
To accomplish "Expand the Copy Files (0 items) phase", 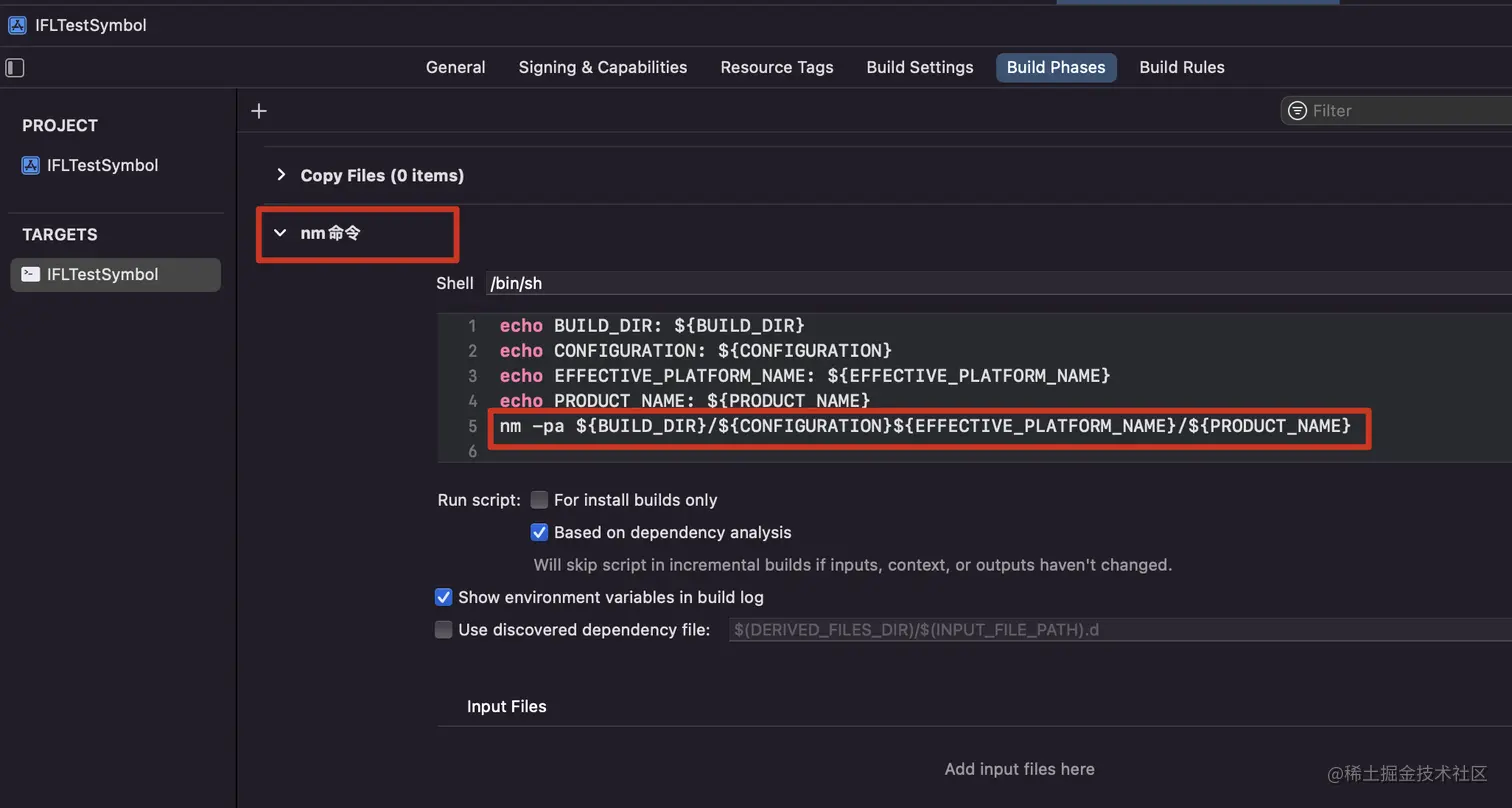I will pyautogui.click(x=280, y=175).
